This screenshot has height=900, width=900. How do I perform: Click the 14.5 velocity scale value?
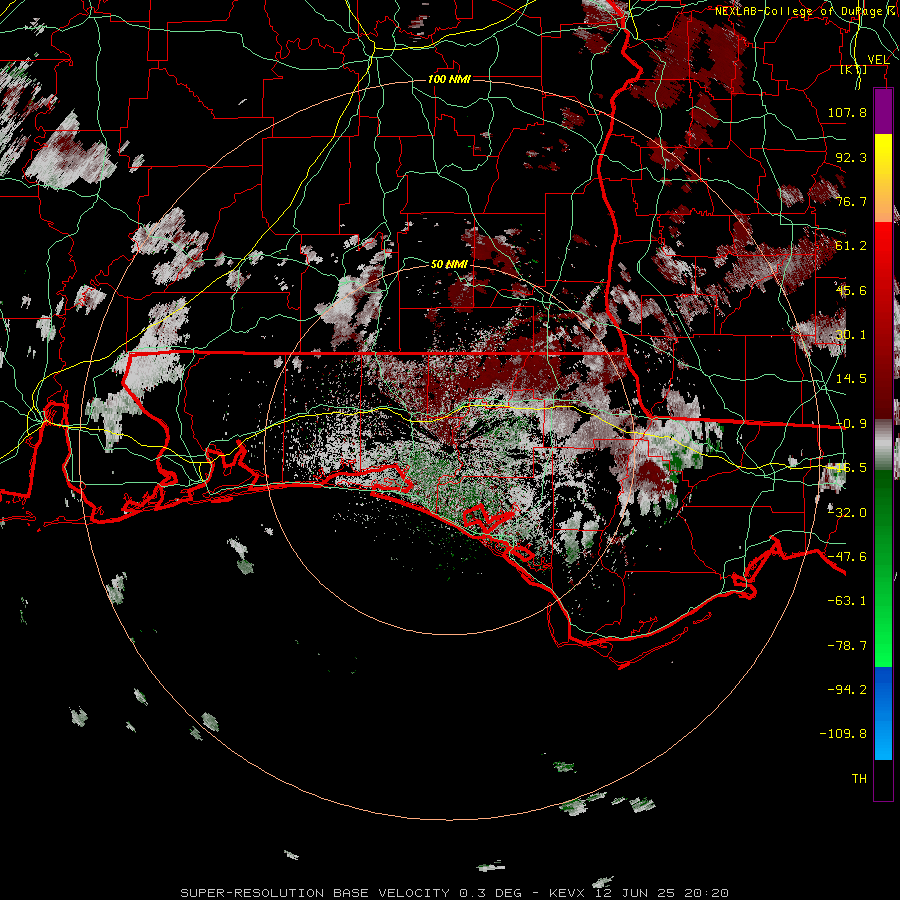point(851,379)
